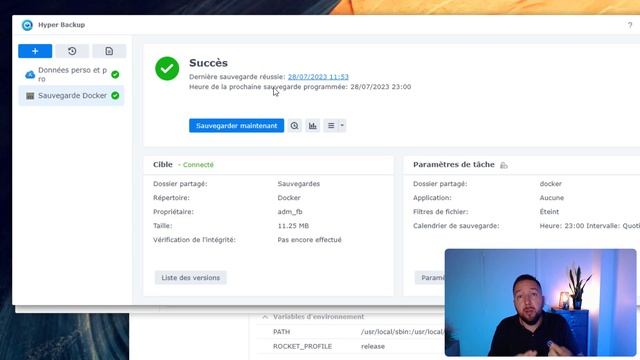Collapse Variables d'environnement in background window

[x=265, y=317]
